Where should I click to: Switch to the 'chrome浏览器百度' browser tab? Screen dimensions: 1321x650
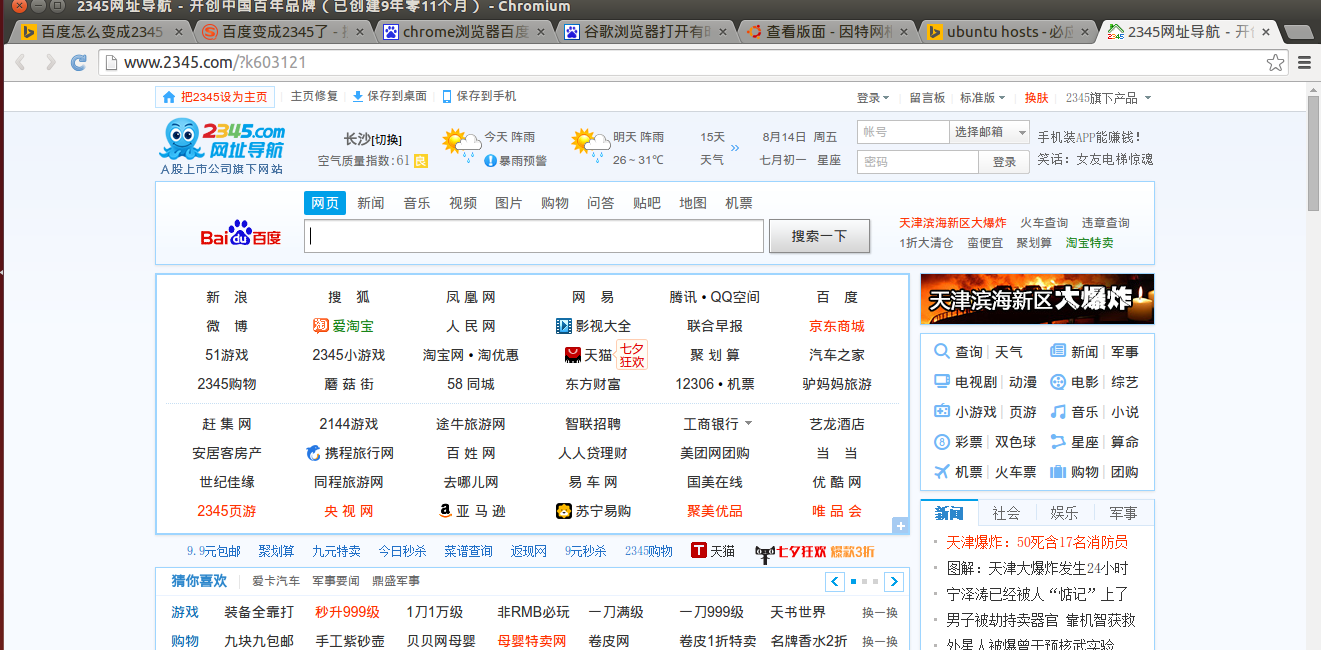pos(467,32)
